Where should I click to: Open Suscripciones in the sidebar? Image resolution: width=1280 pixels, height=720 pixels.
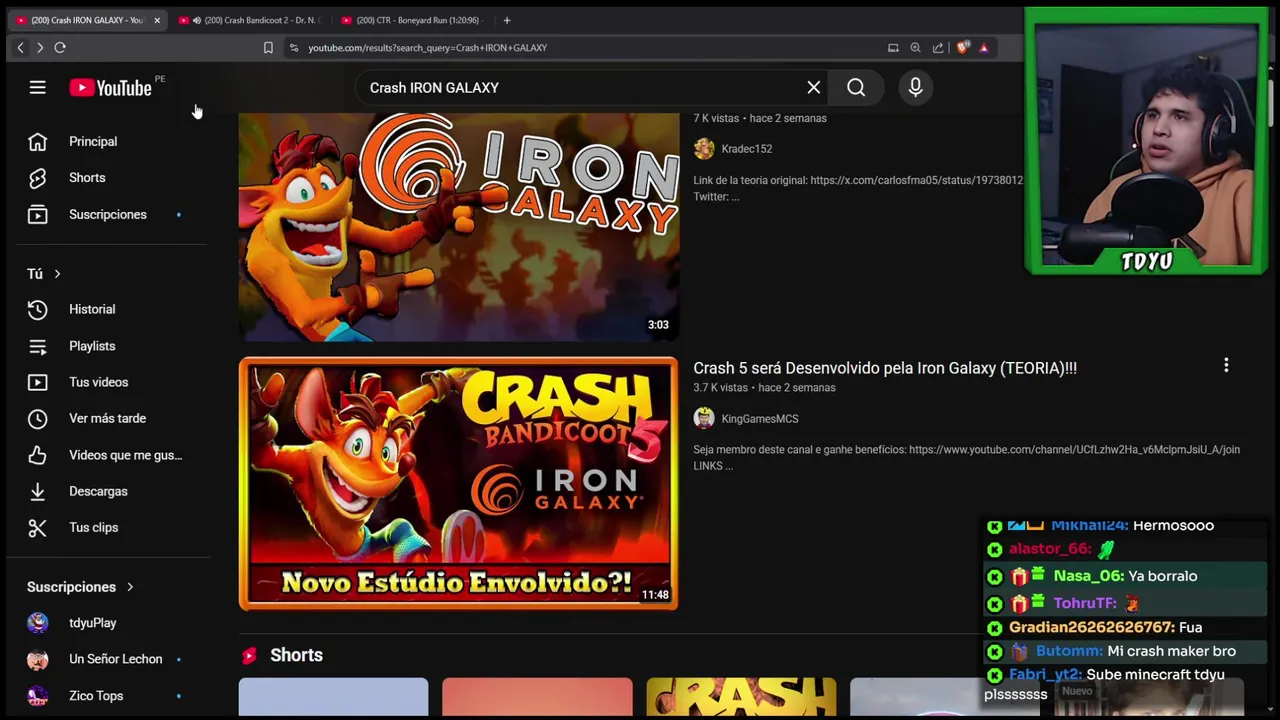(x=107, y=214)
